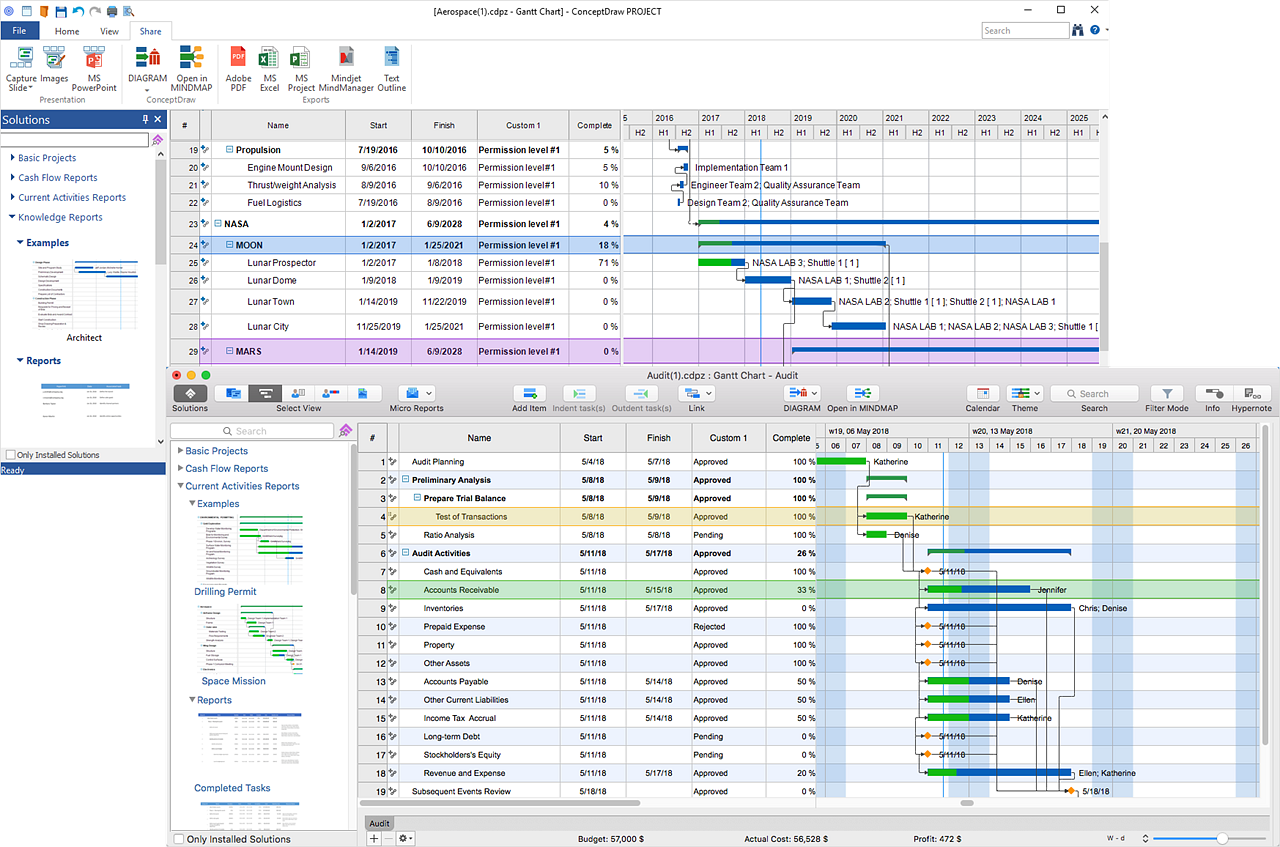
Task: Click Space Mission example link
Action: 234,681
